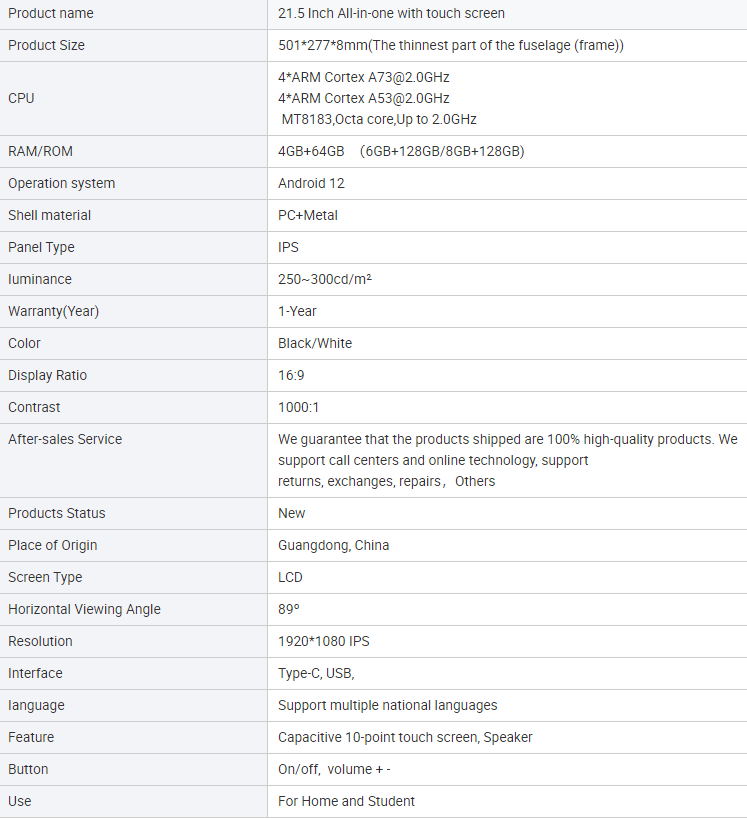Click the Type-C, USB interface value
The image size is (747, 818).
316,673
